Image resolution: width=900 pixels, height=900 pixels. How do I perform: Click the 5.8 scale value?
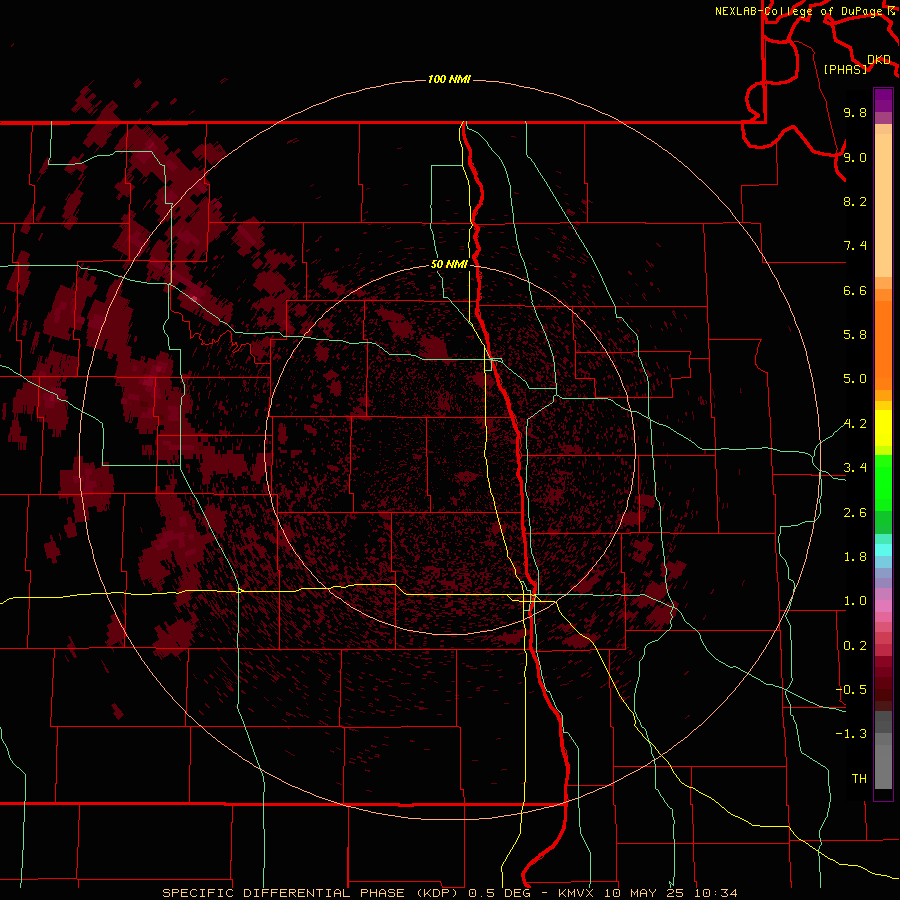click(x=855, y=335)
